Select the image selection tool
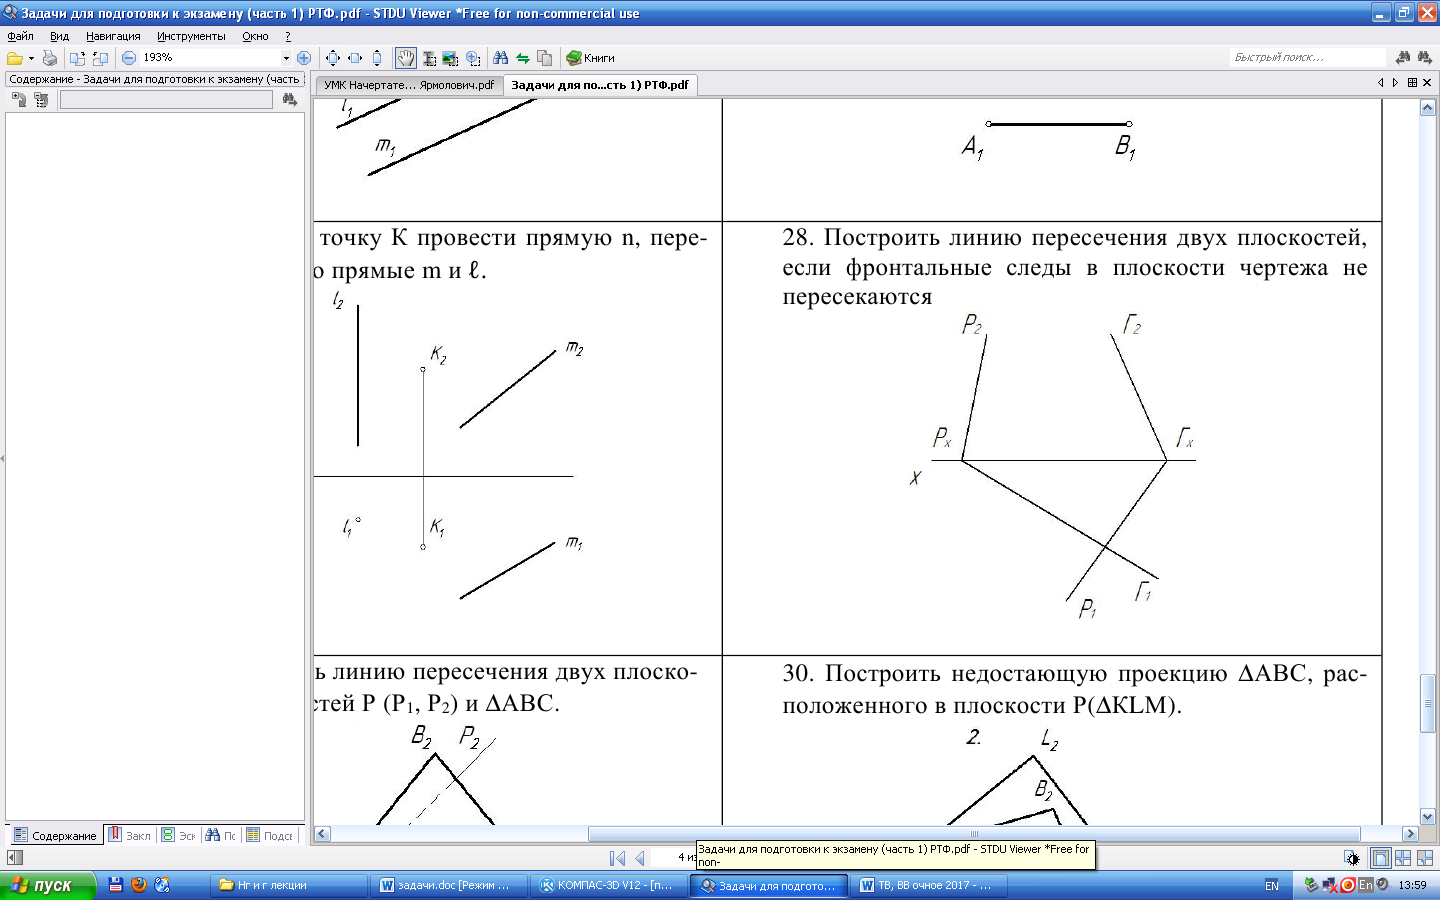 (450, 58)
